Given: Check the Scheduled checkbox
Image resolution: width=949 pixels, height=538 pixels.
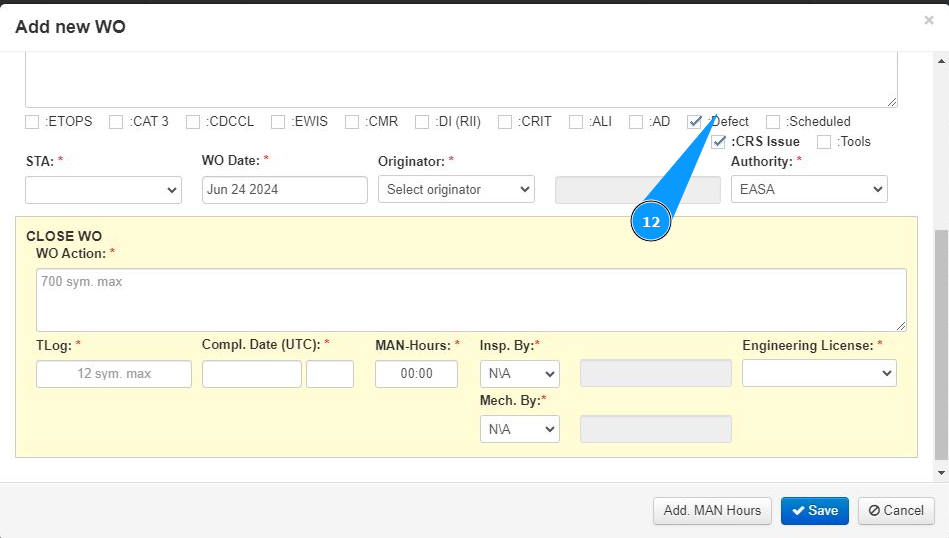Looking at the screenshot, I should tap(773, 122).
